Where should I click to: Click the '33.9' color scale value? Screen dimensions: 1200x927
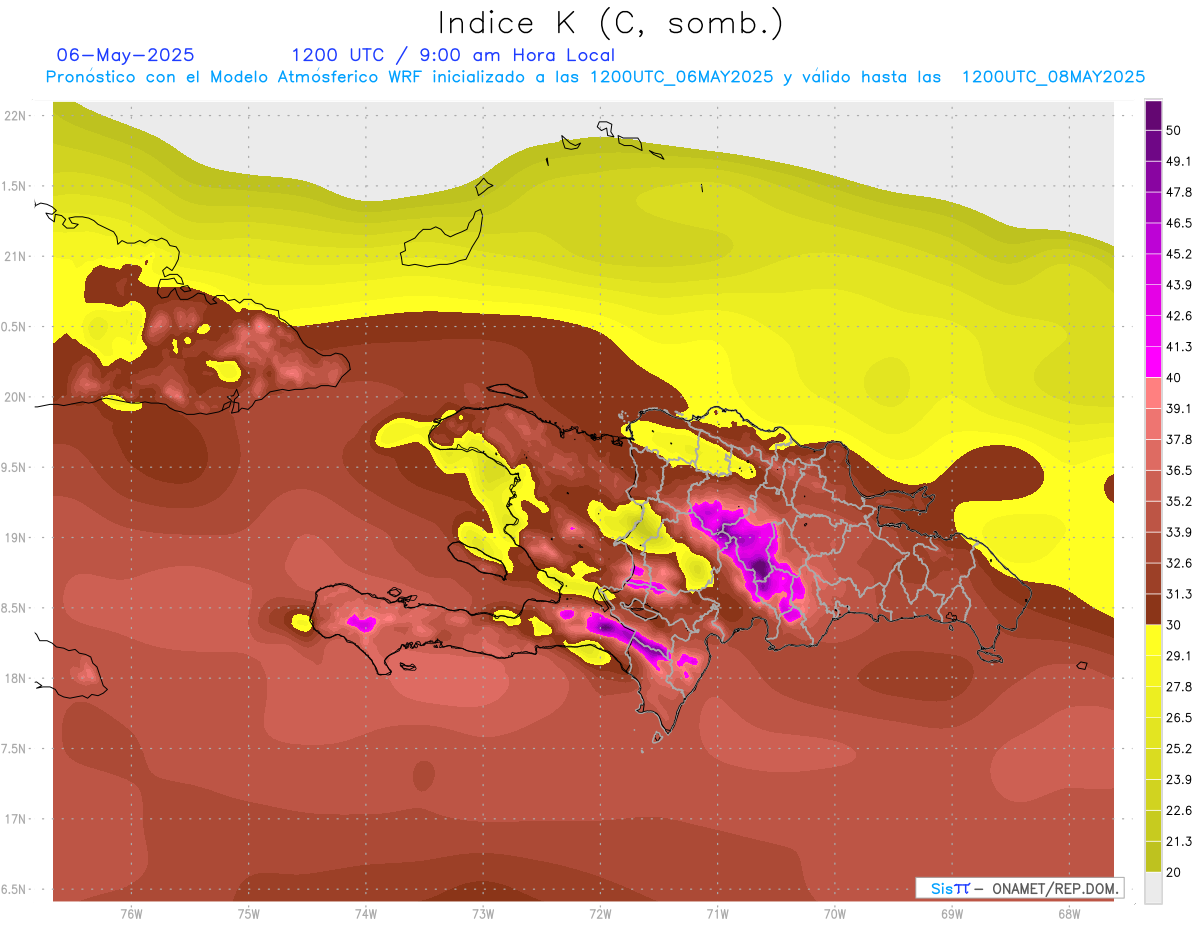[1179, 532]
